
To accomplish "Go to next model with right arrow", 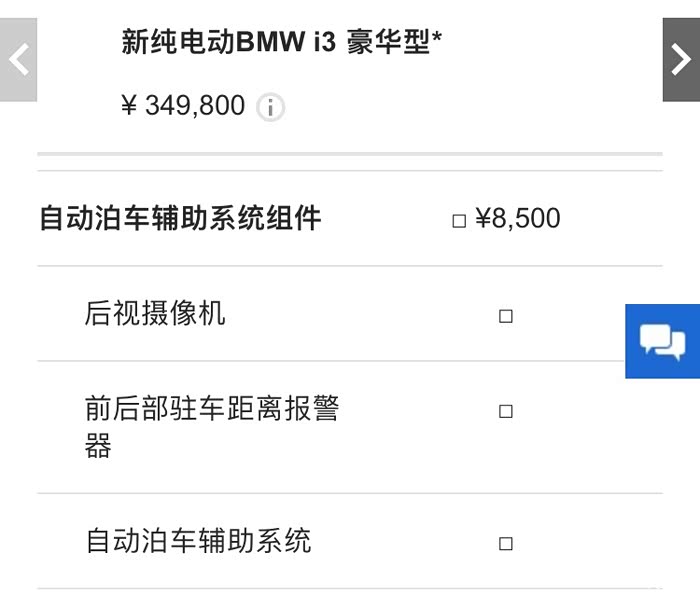I will pyautogui.click(x=681, y=59).
